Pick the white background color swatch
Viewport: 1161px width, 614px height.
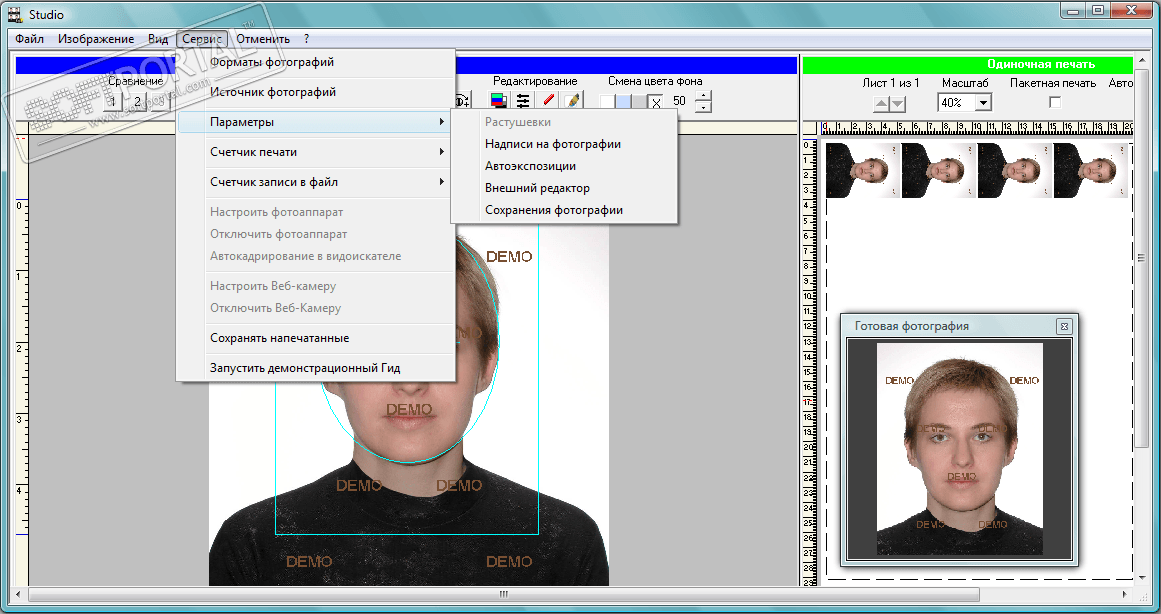[x=607, y=102]
